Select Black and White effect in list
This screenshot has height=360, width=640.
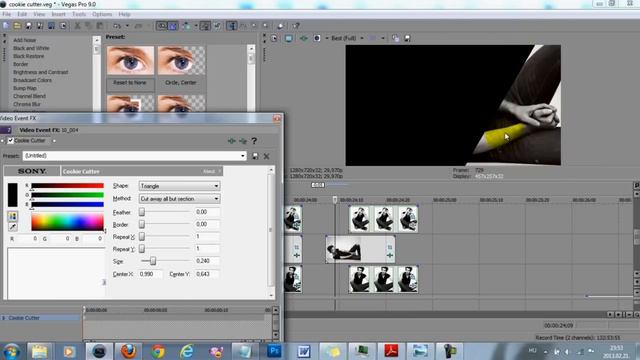click(31, 48)
